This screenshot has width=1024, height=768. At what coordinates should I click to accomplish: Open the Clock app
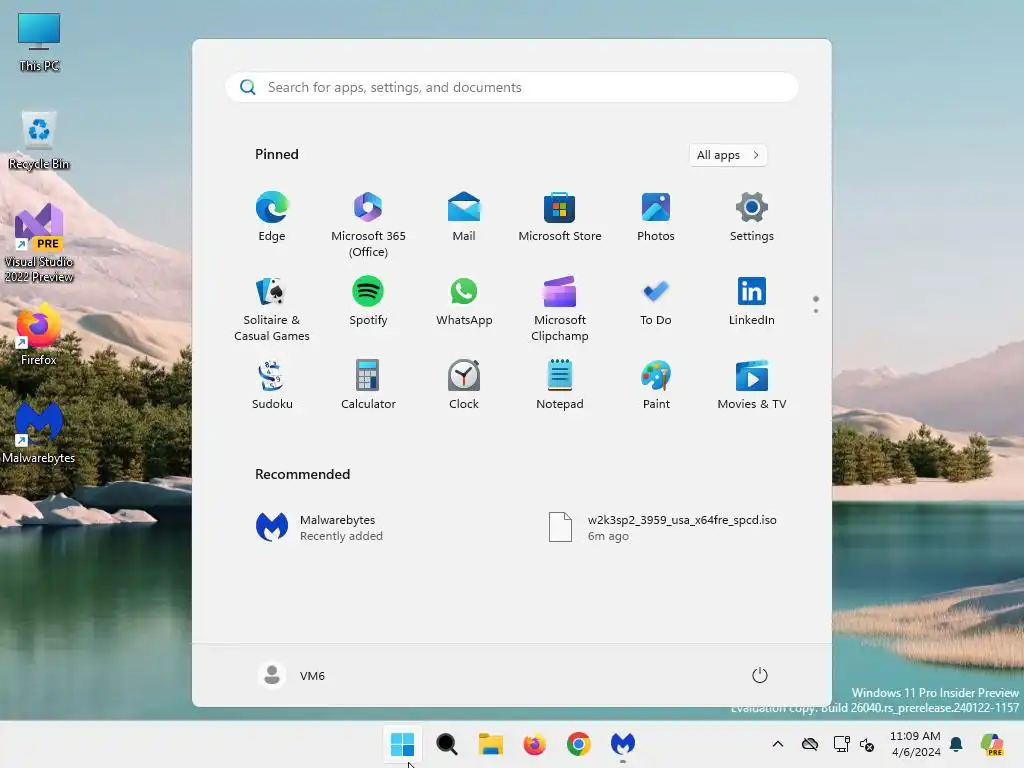[464, 385]
